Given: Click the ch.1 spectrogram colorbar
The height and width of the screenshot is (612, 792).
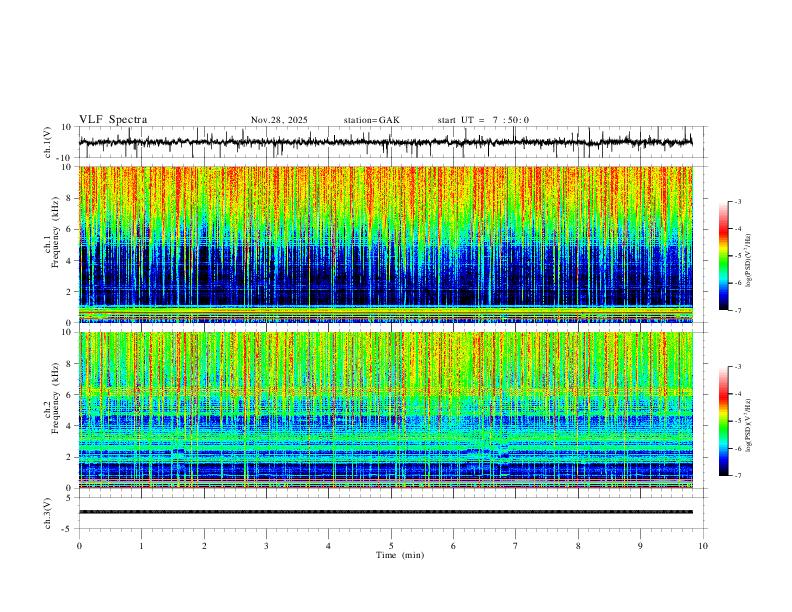Looking at the screenshot, I should [723, 256].
